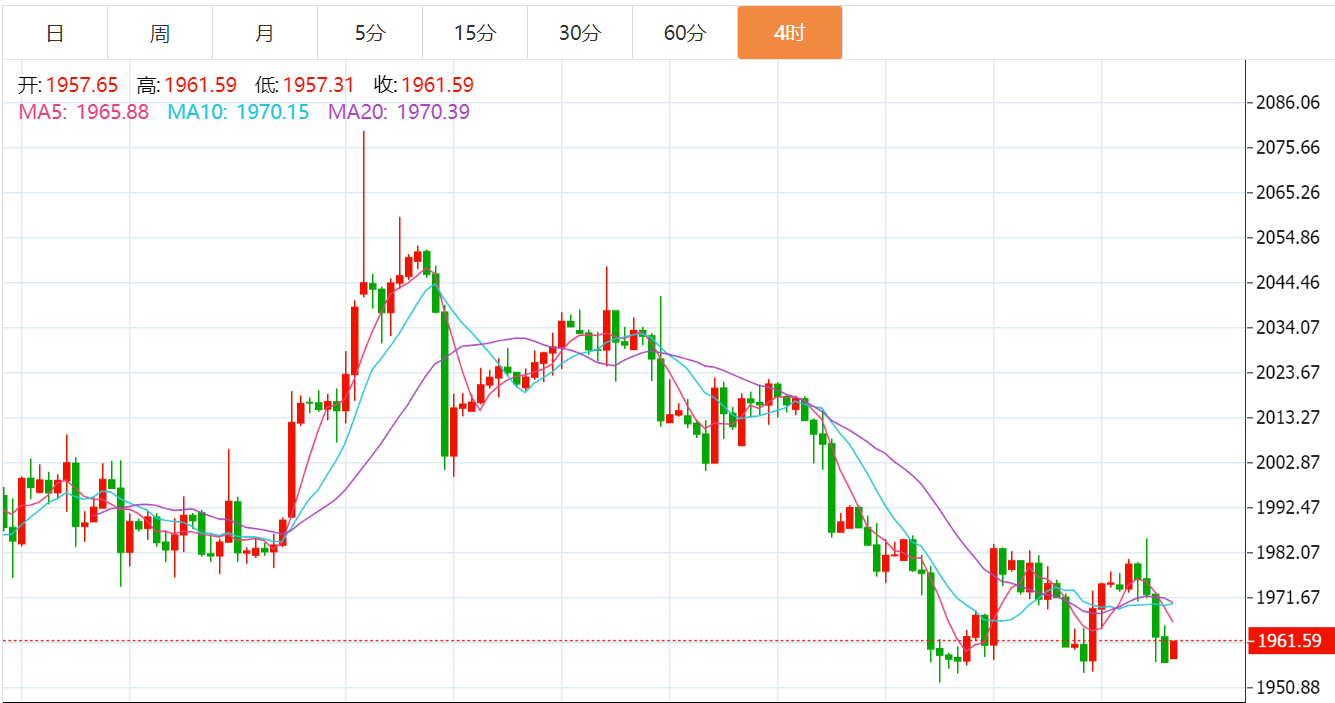Click the 2034.07 price axis label
The image size is (1335, 703).
click(1289, 327)
